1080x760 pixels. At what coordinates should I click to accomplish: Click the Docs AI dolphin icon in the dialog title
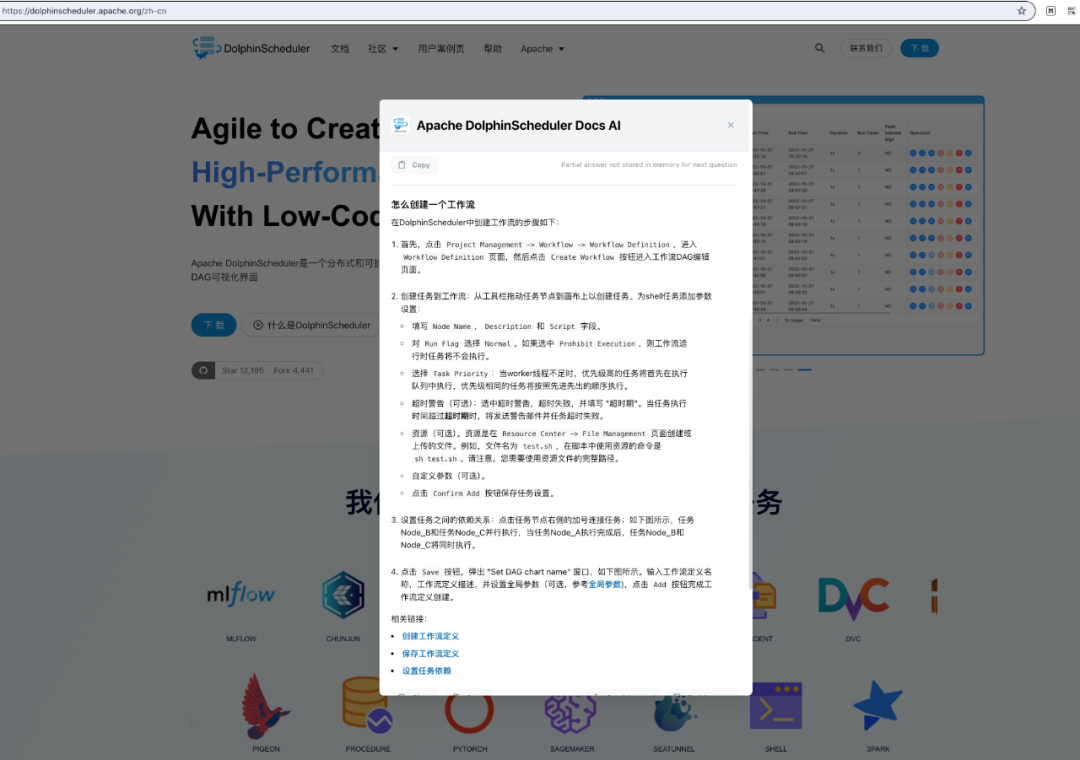pyautogui.click(x=400, y=125)
